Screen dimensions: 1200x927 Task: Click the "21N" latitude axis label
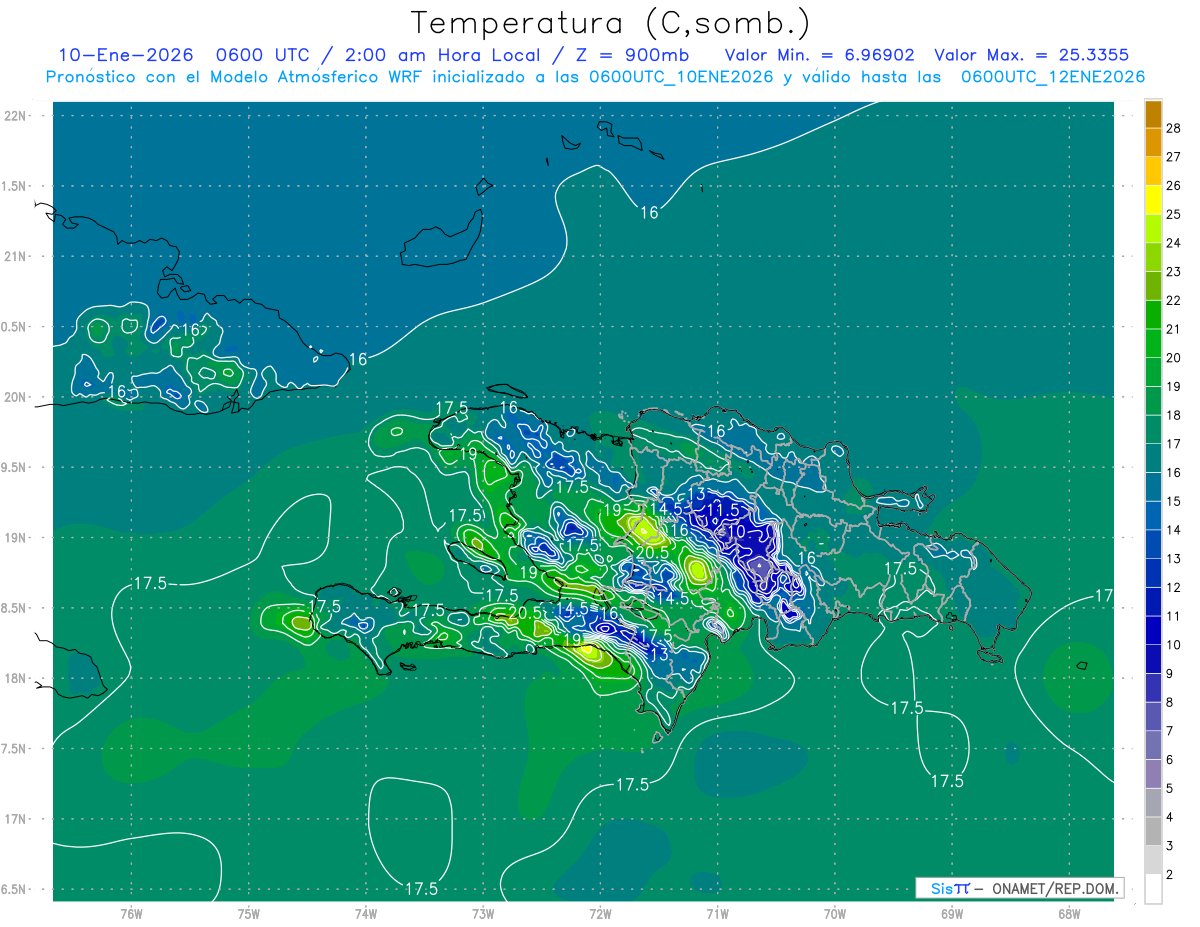(16, 256)
